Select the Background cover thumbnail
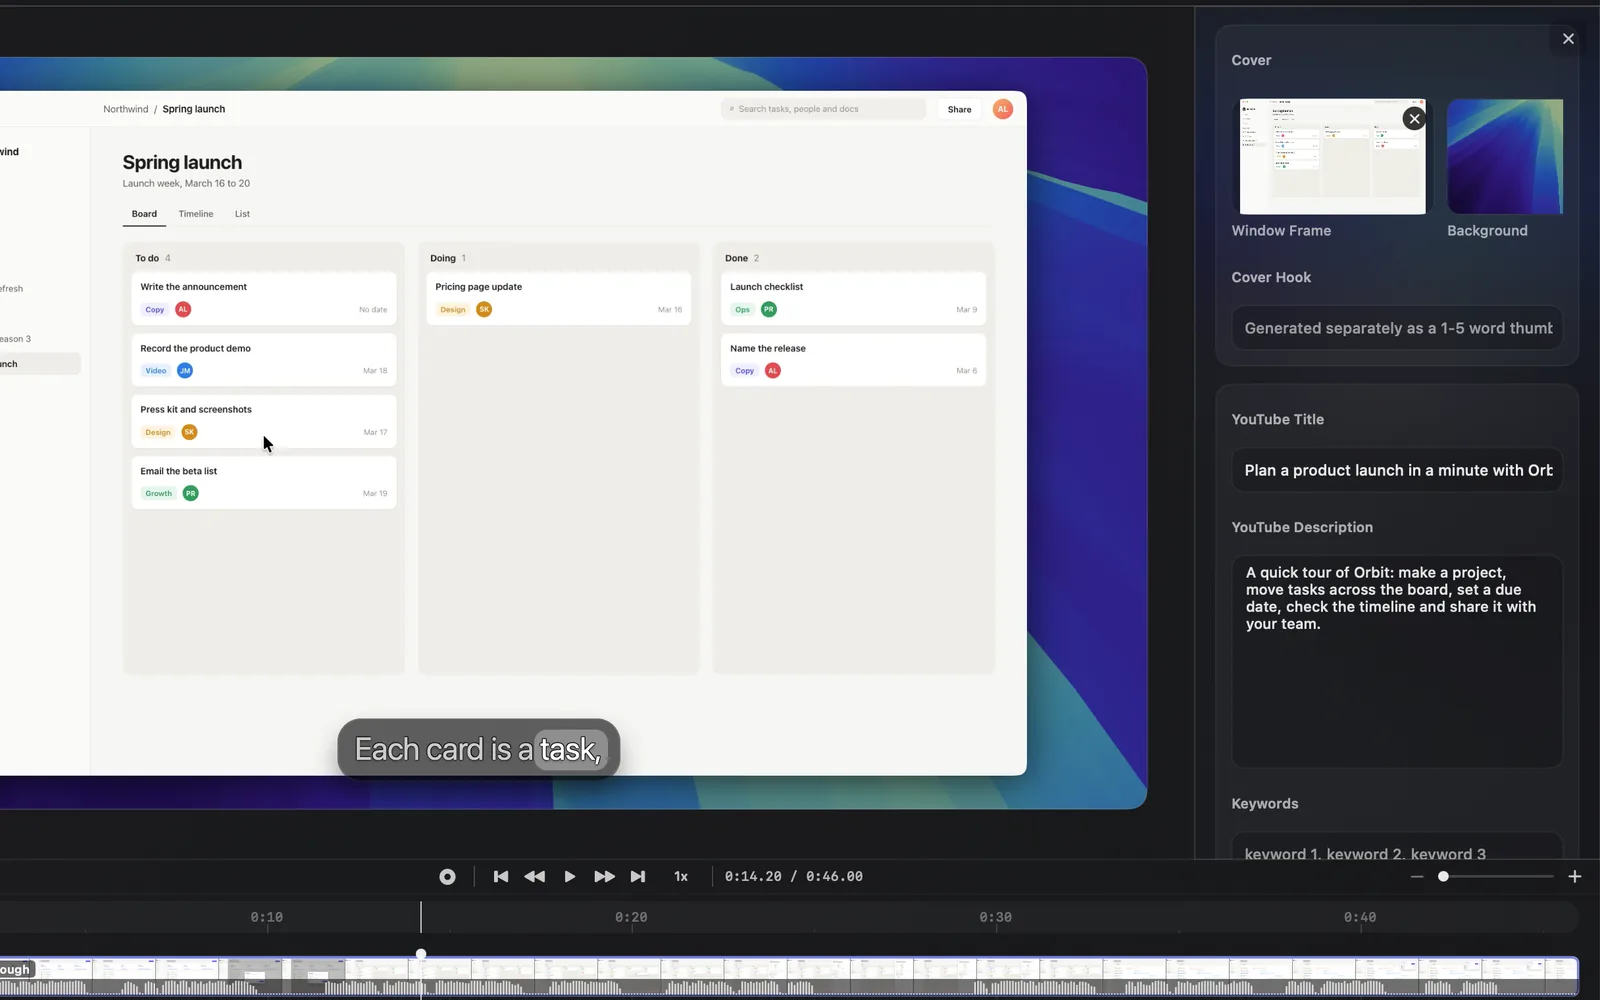1600x1000 pixels. (1505, 156)
